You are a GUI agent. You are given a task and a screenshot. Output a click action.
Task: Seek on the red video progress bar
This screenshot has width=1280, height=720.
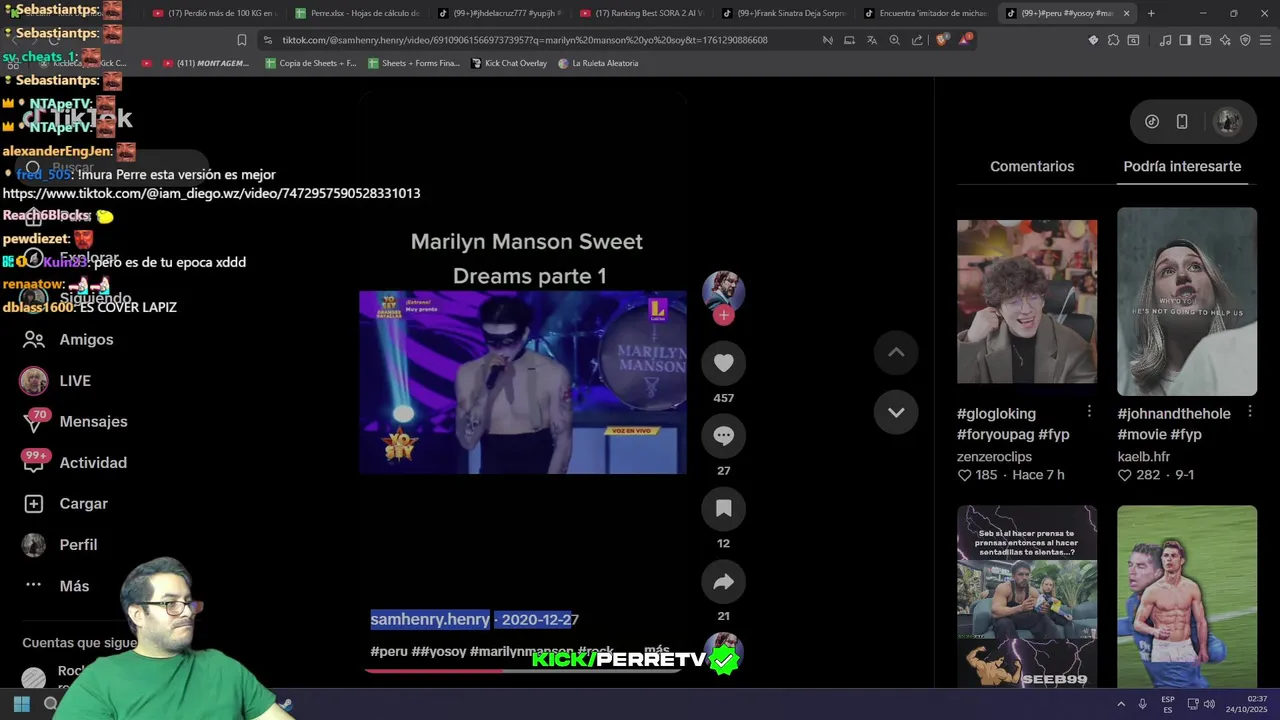[523, 670]
